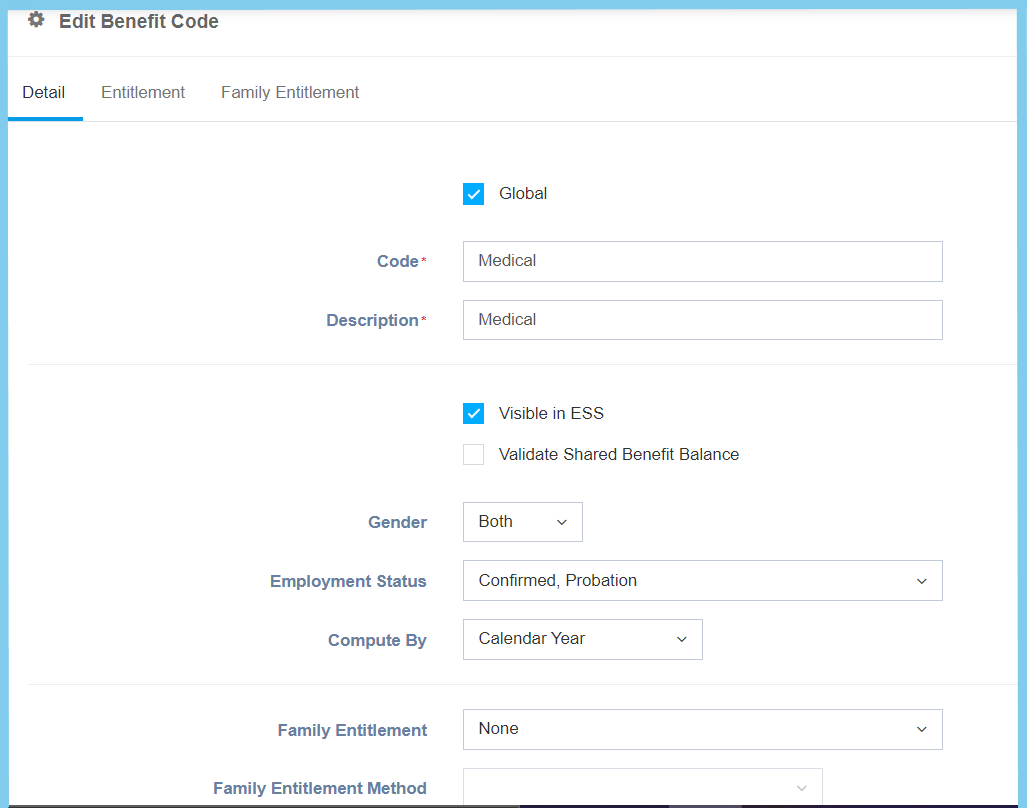Click the Gender field label
Viewport: 1027px width, 808px height.
[x=397, y=522]
